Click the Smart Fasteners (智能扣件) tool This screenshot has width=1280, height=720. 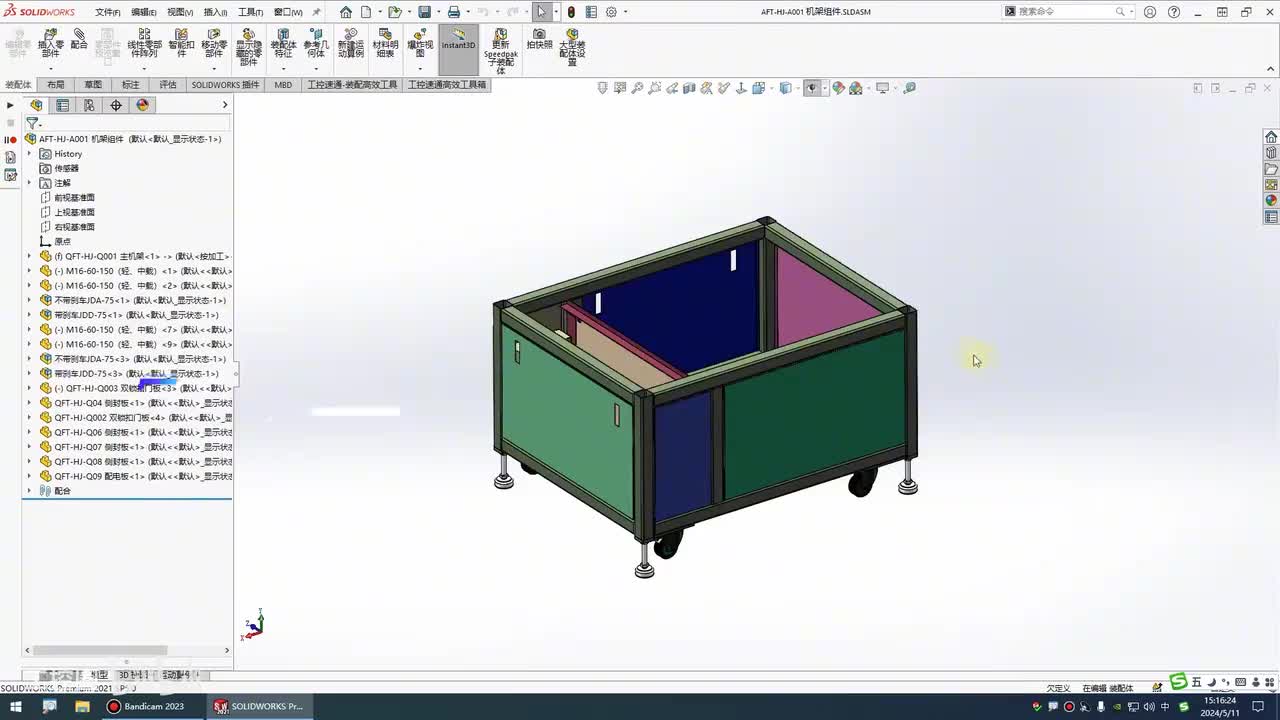pos(181,43)
